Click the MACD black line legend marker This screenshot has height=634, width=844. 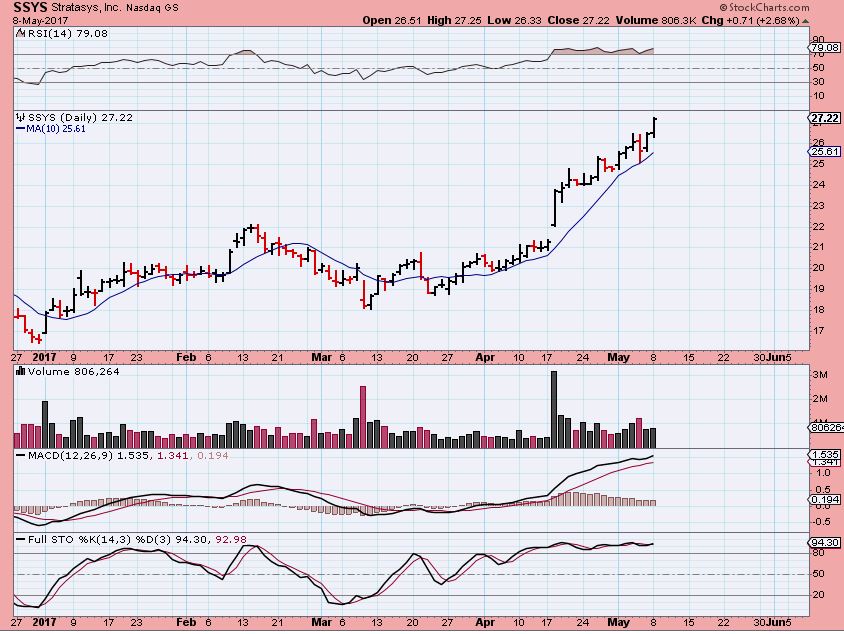(20, 455)
